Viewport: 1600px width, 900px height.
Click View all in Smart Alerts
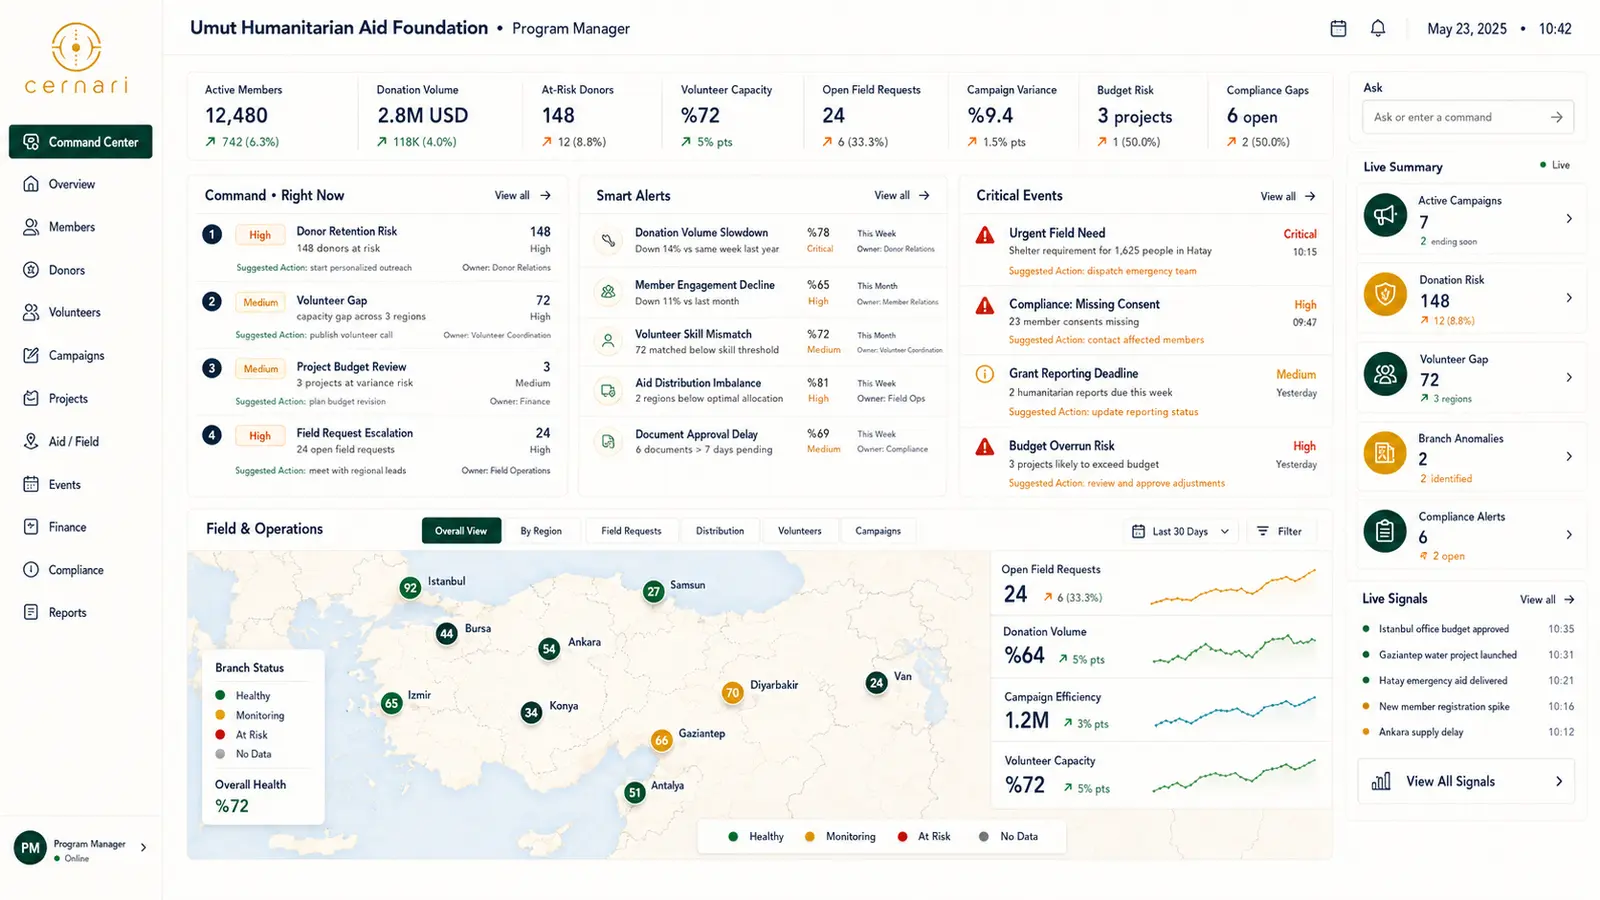902,195
